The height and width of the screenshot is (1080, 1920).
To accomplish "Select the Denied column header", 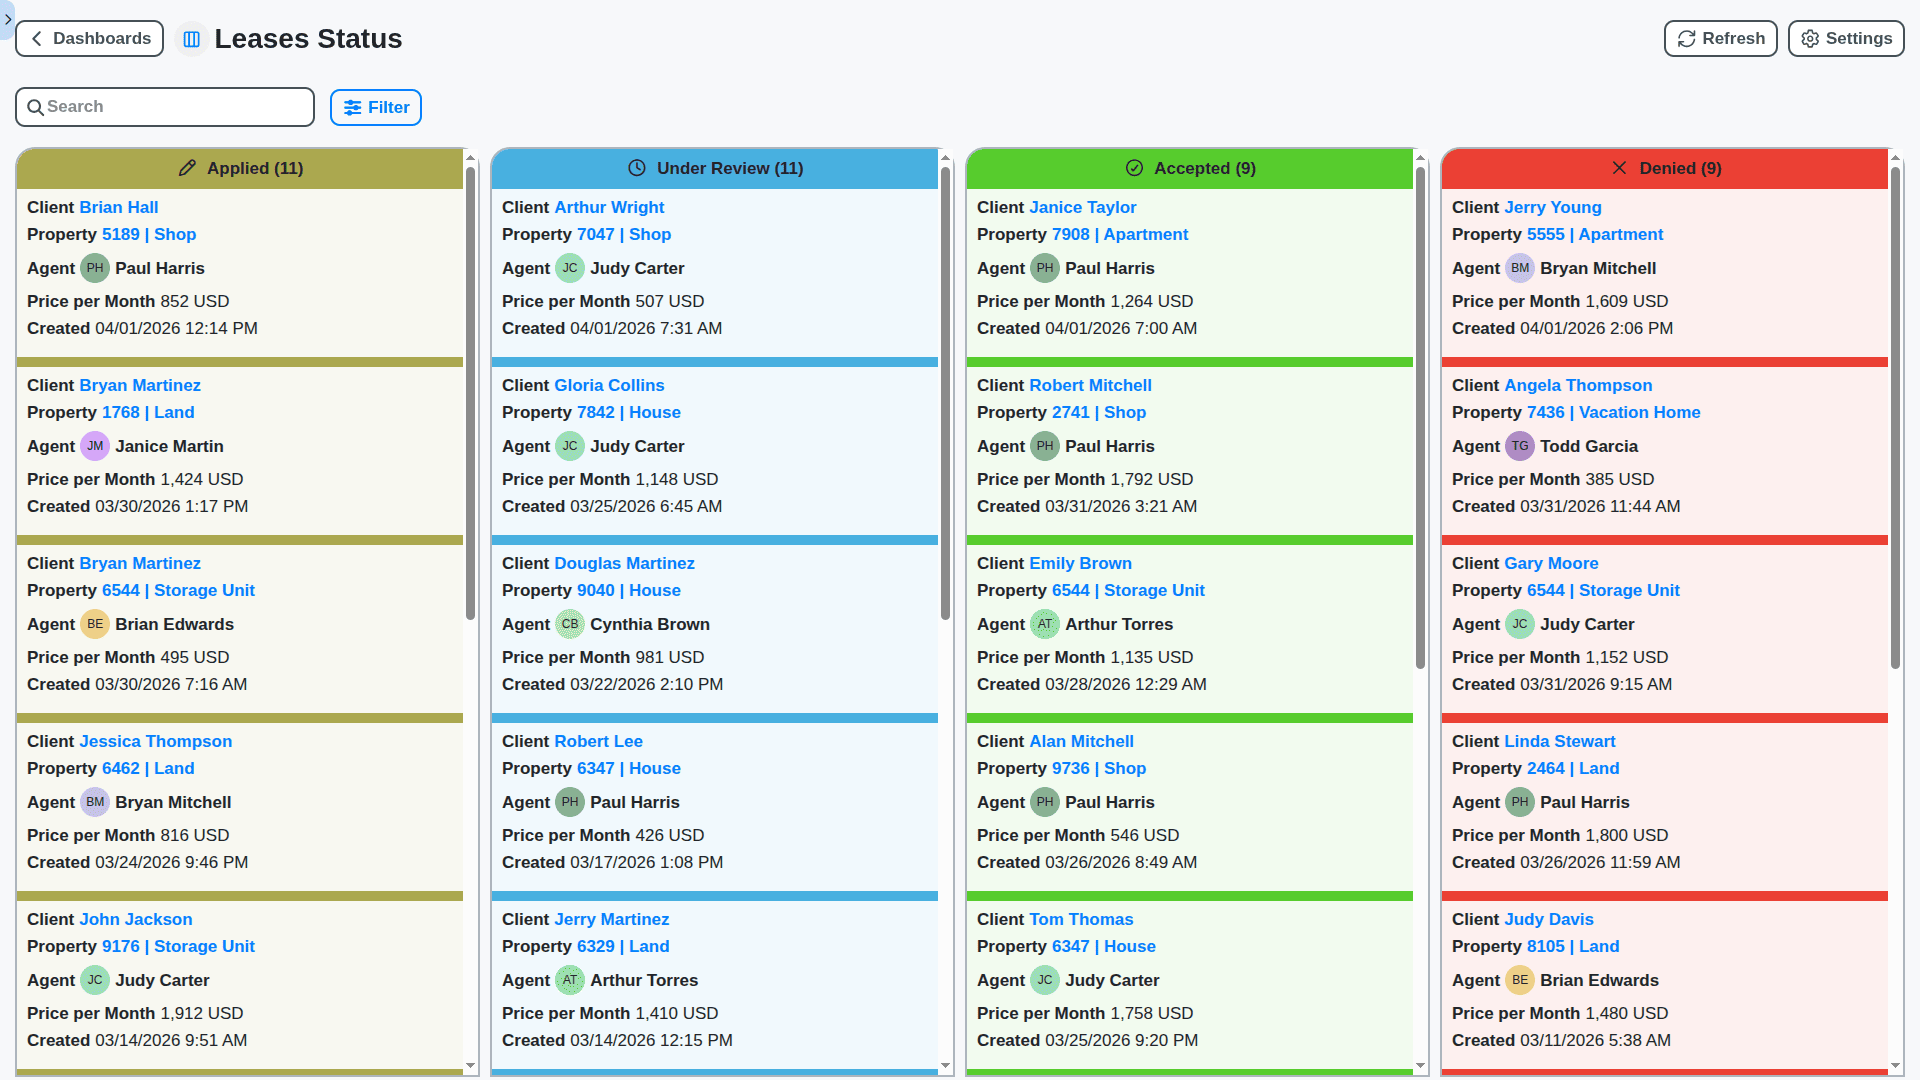I will (x=1664, y=168).
